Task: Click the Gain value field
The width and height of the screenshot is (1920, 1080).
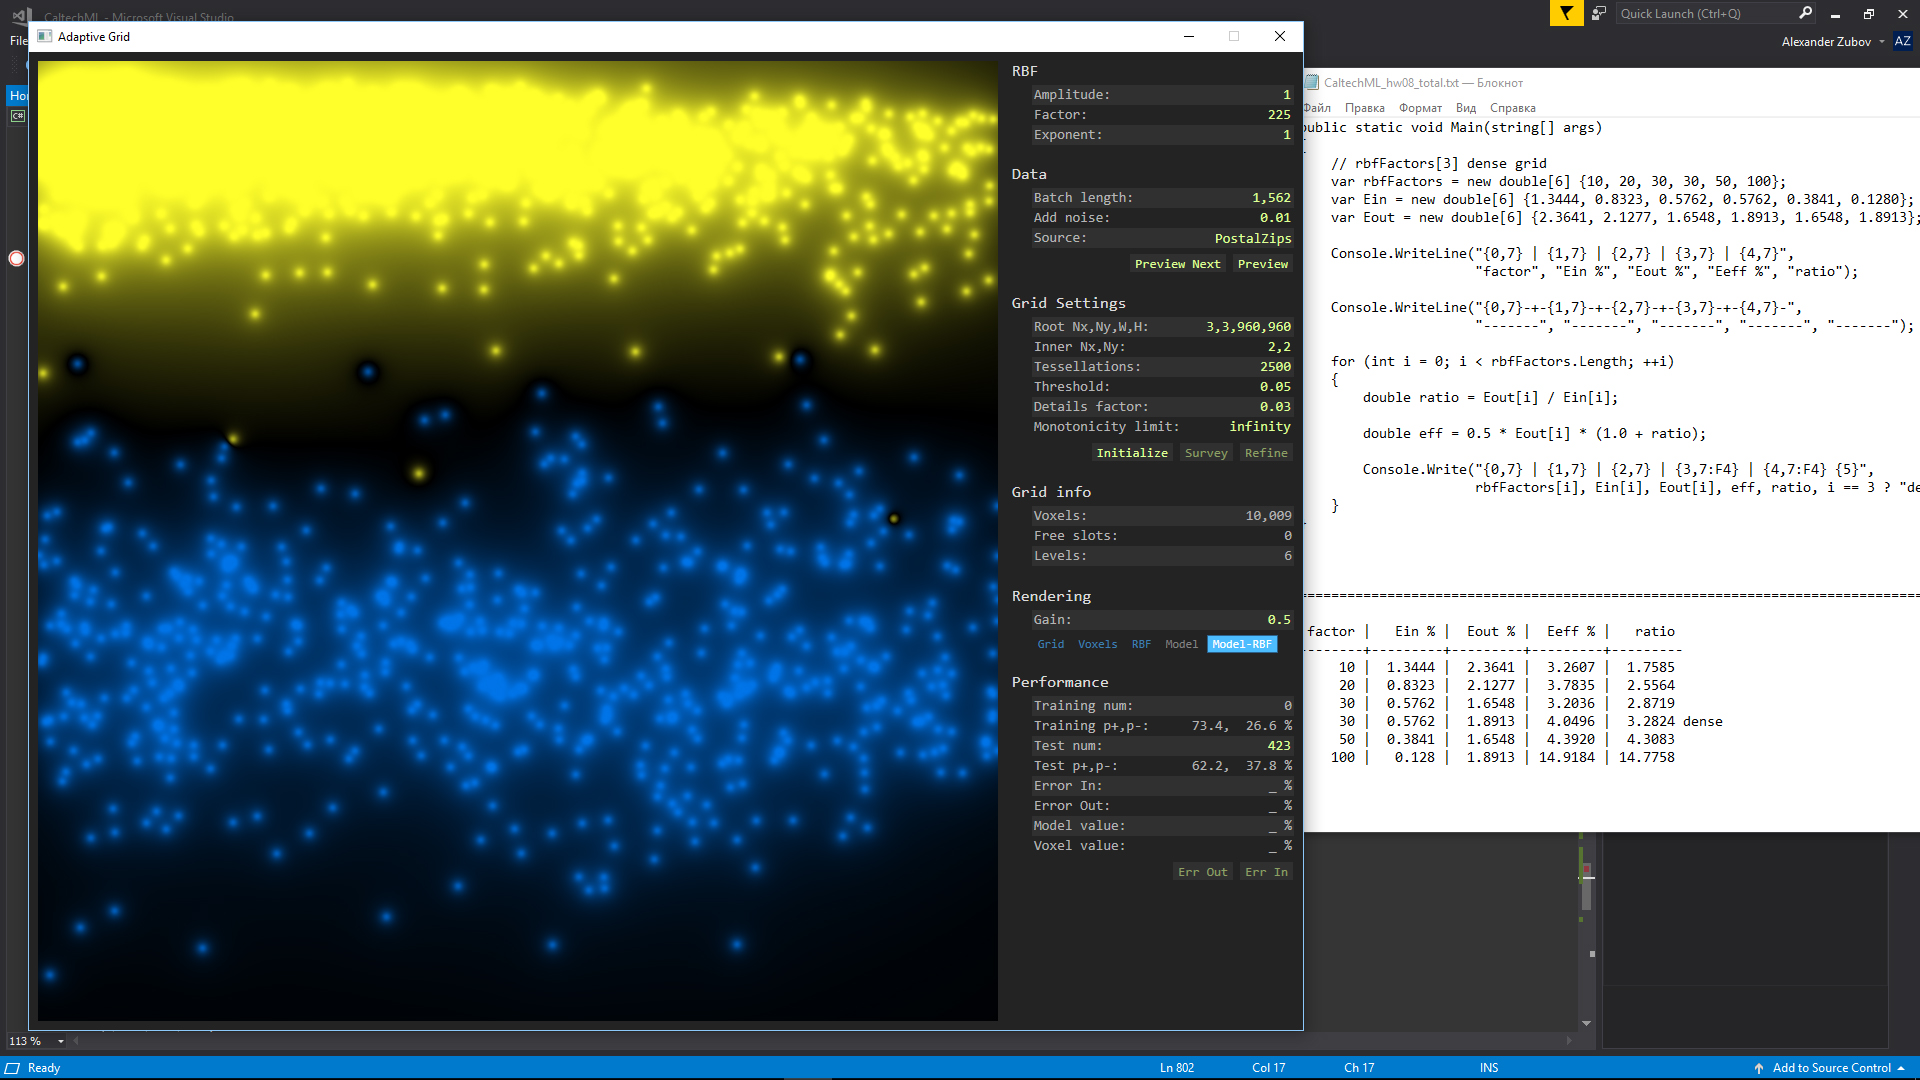Action: [1278, 620]
